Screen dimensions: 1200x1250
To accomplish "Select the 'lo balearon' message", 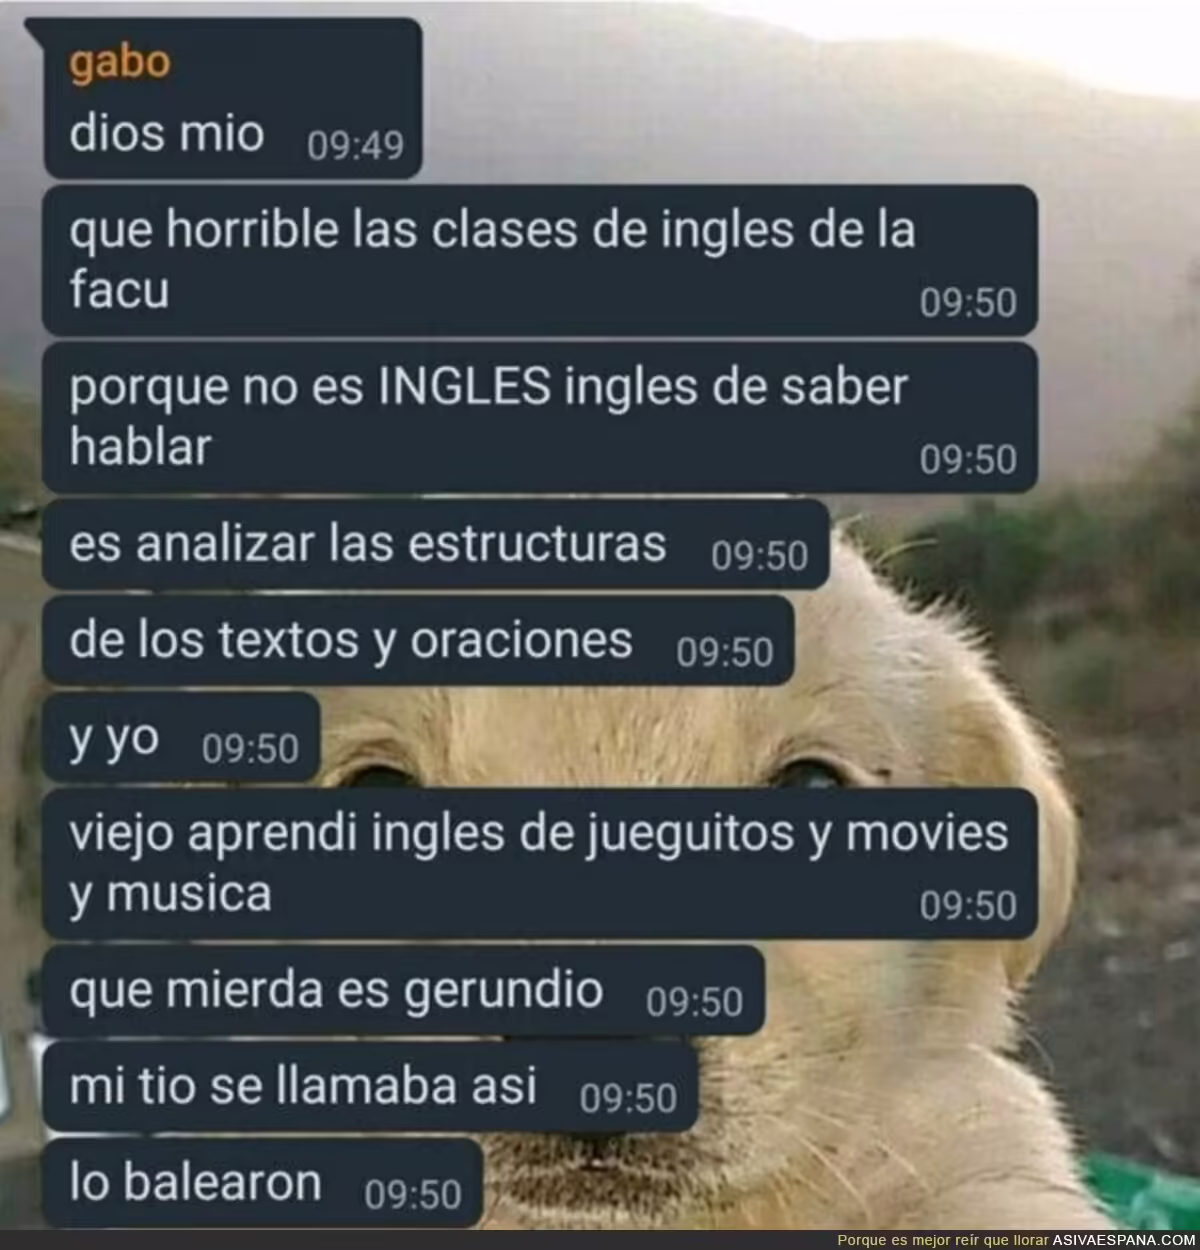I will point(263,1183).
